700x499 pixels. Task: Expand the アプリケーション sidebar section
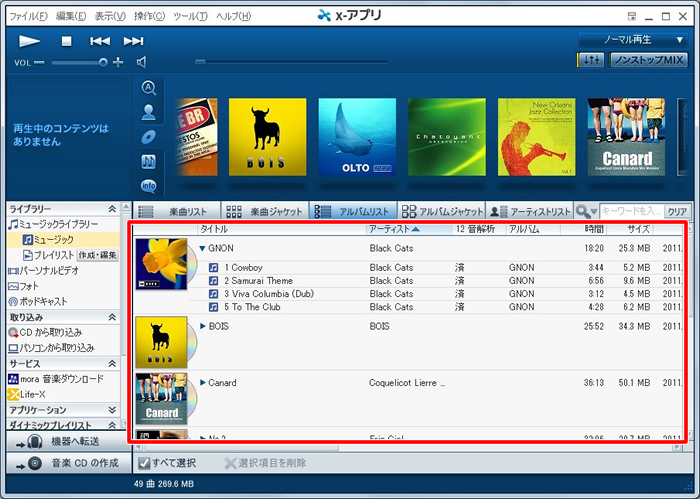pos(112,410)
